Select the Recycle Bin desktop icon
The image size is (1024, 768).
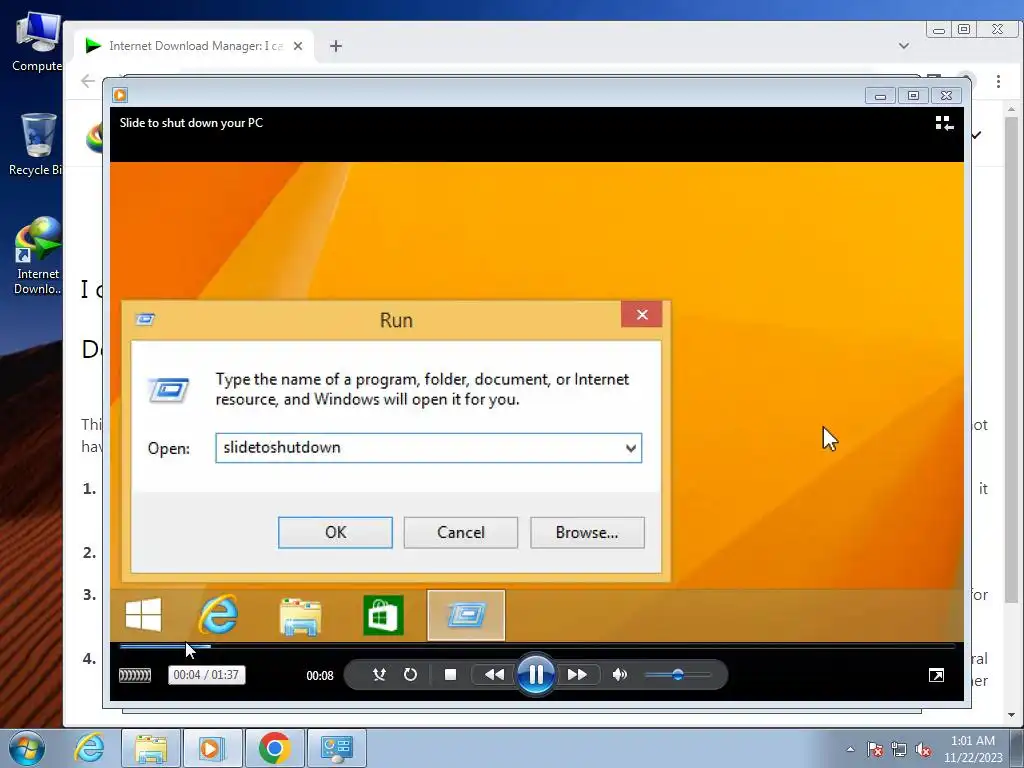point(36,145)
